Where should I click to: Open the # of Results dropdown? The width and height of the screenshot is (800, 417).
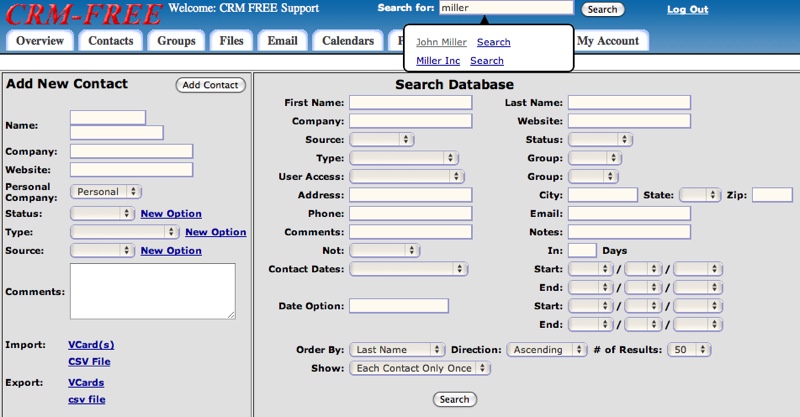[x=689, y=350]
